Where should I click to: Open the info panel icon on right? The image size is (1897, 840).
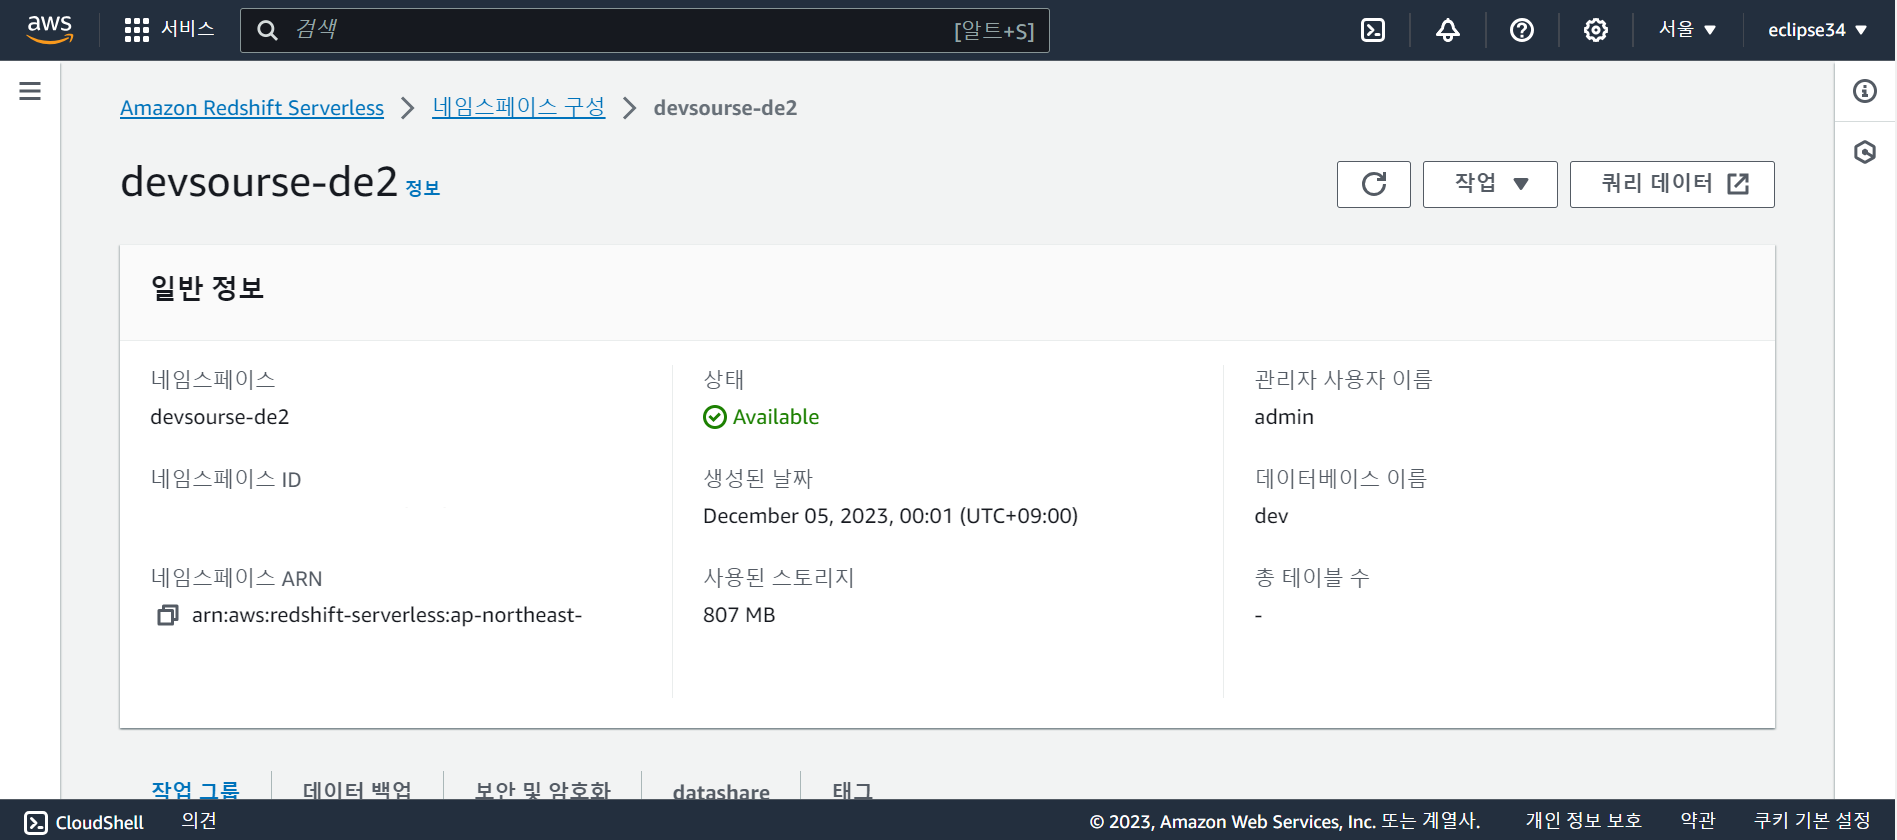pos(1864,91)
